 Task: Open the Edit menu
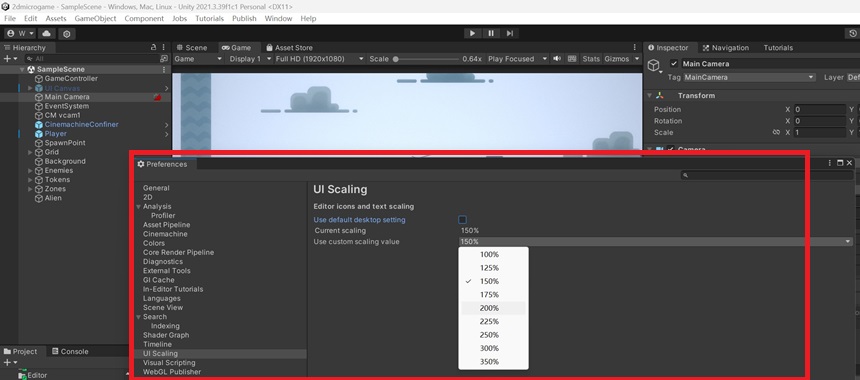click(31, 19)
